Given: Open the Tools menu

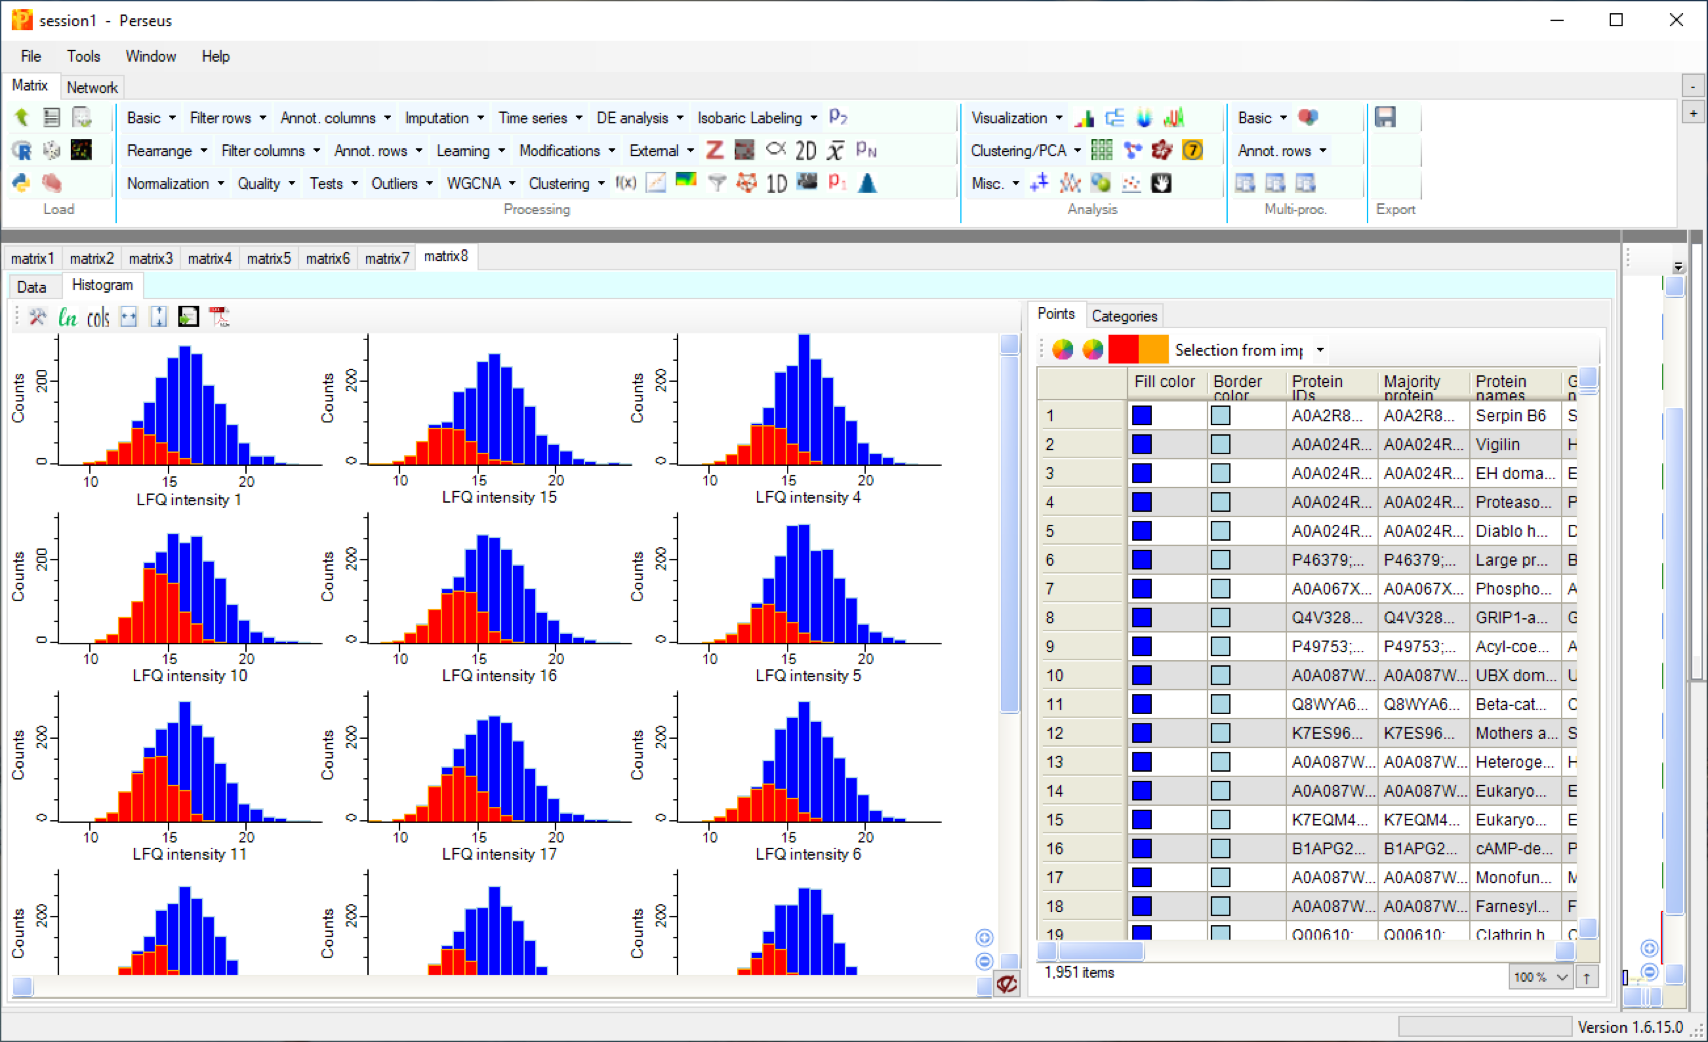Looking at the screenshot, I should [x=83, y=56].
